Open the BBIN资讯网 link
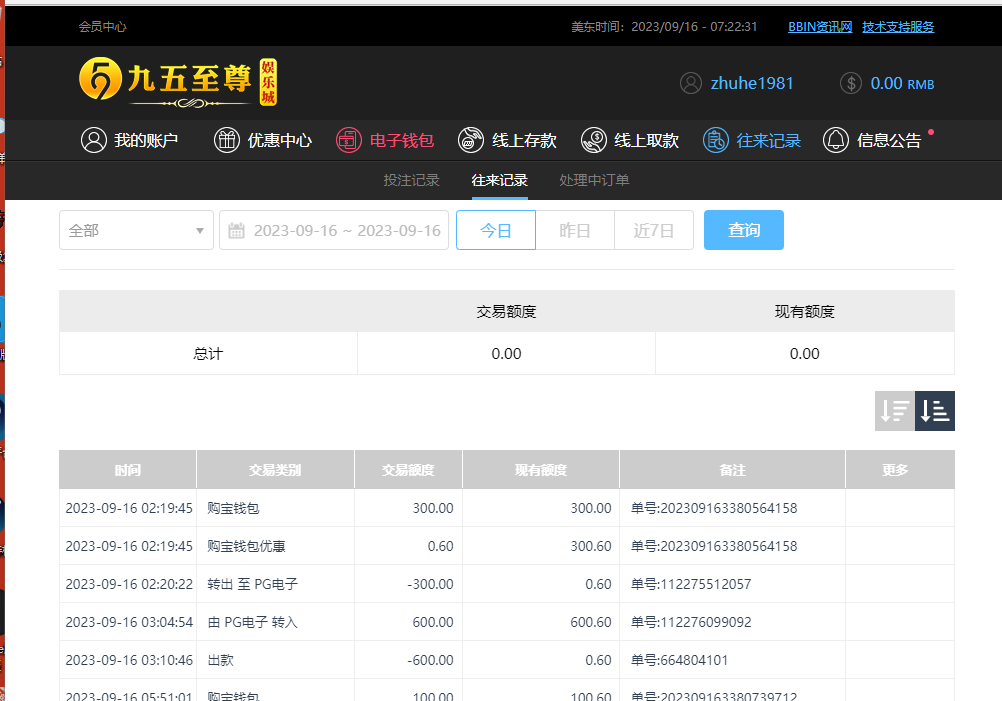 click(820, 27)
